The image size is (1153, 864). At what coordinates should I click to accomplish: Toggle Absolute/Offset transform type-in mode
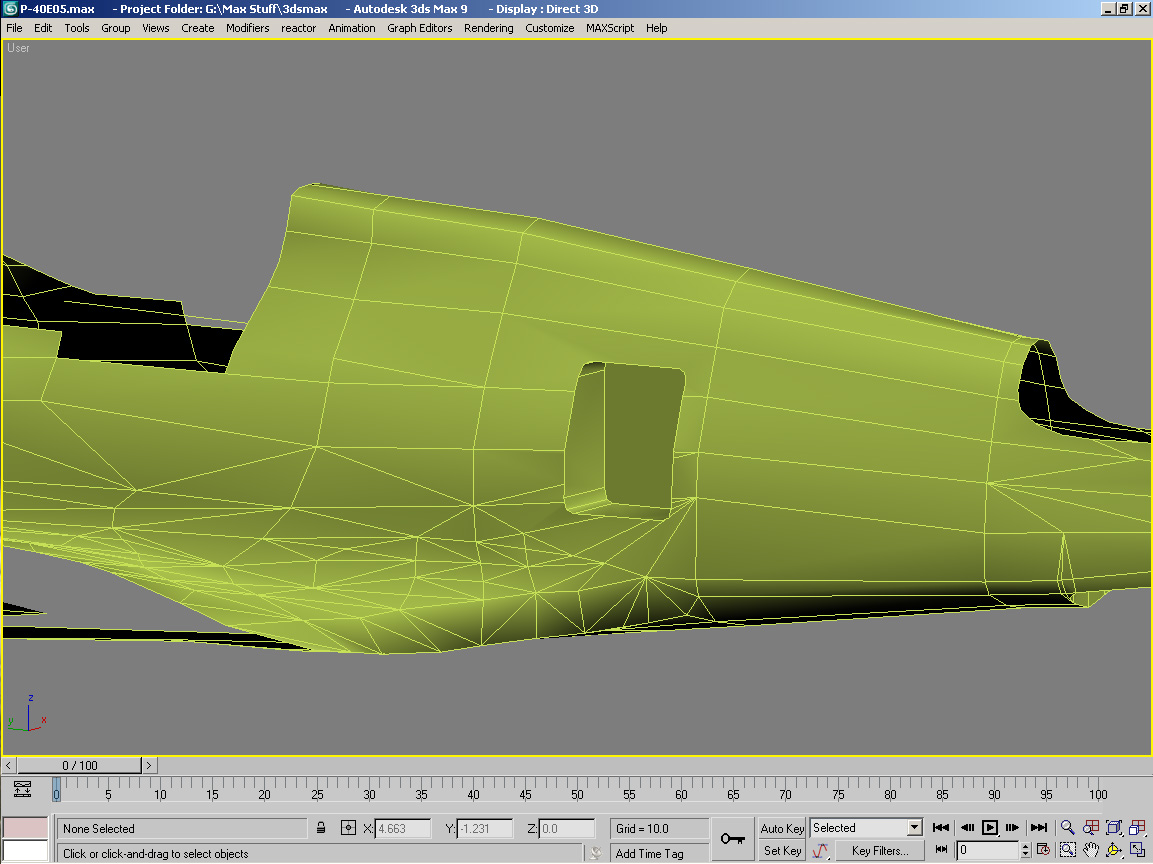[x=349, y=828]
